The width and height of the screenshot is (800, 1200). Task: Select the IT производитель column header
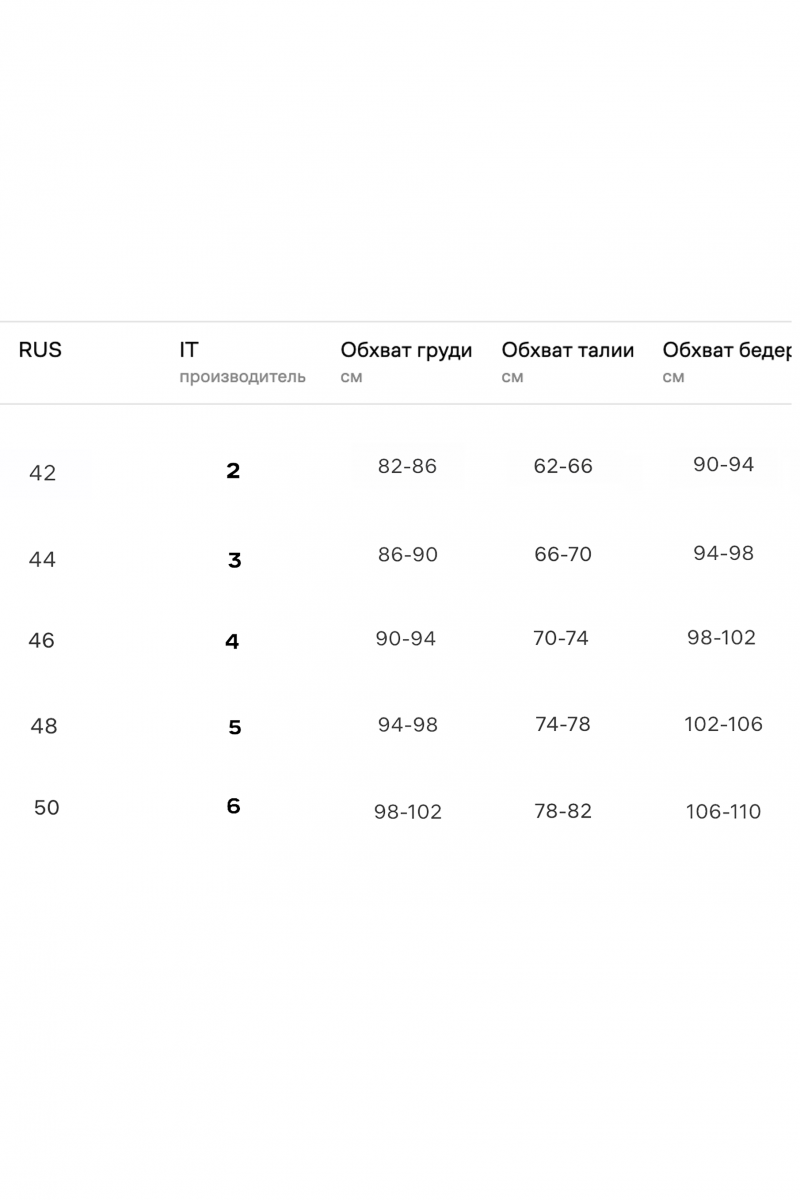coord(242,363)
